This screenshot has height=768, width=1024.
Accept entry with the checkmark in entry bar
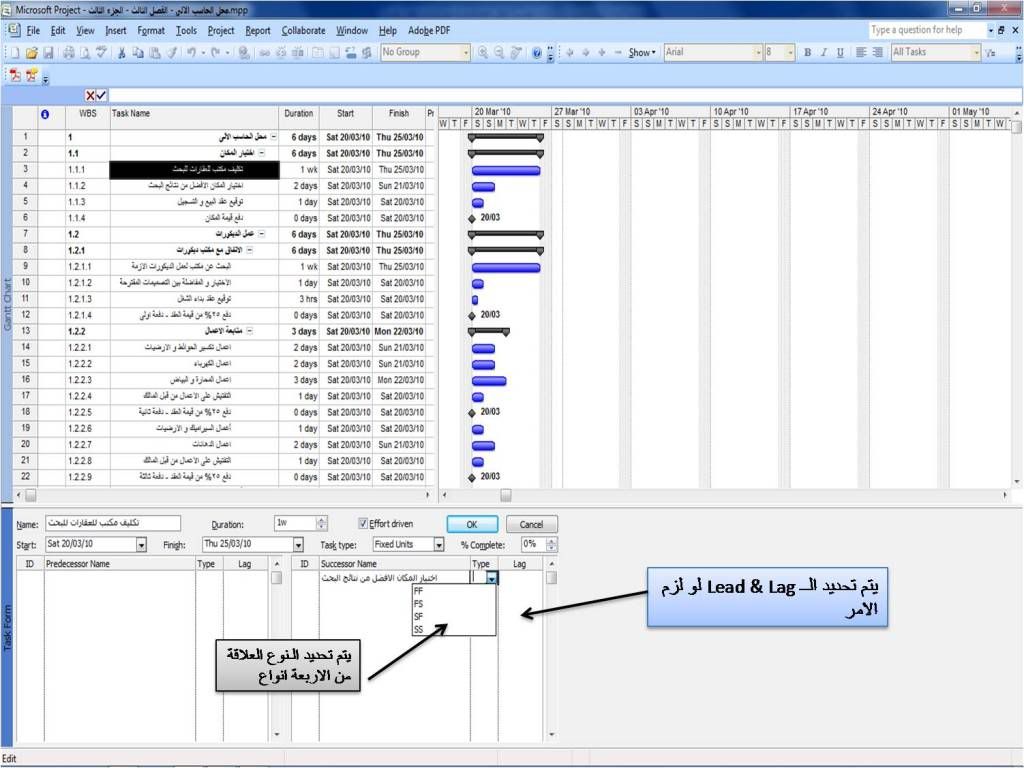[101, 96]
